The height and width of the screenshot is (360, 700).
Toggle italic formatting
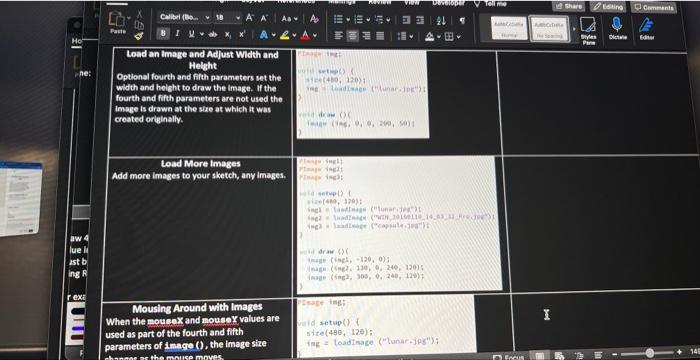point(177,34)
